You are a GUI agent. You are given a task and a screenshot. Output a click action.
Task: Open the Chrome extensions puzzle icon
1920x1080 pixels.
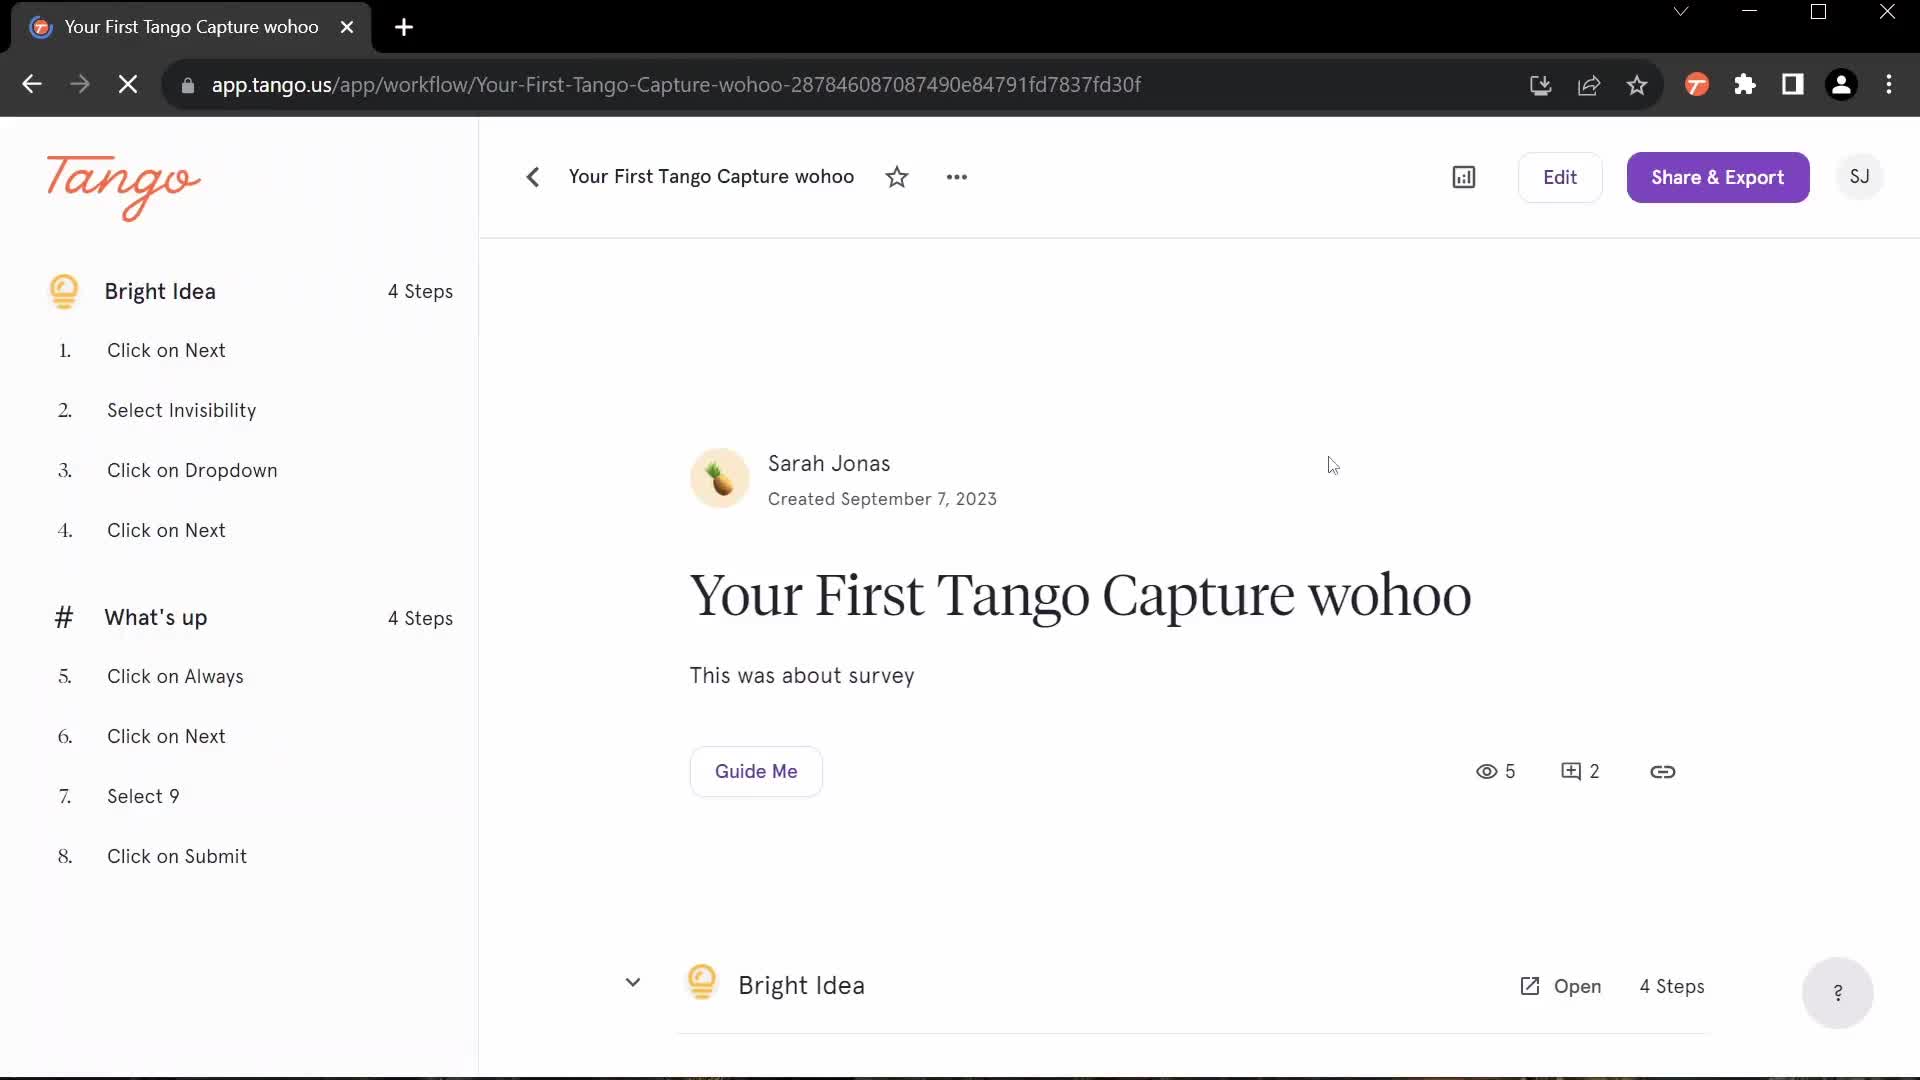pyautogui.click(x=1745, y=85)
